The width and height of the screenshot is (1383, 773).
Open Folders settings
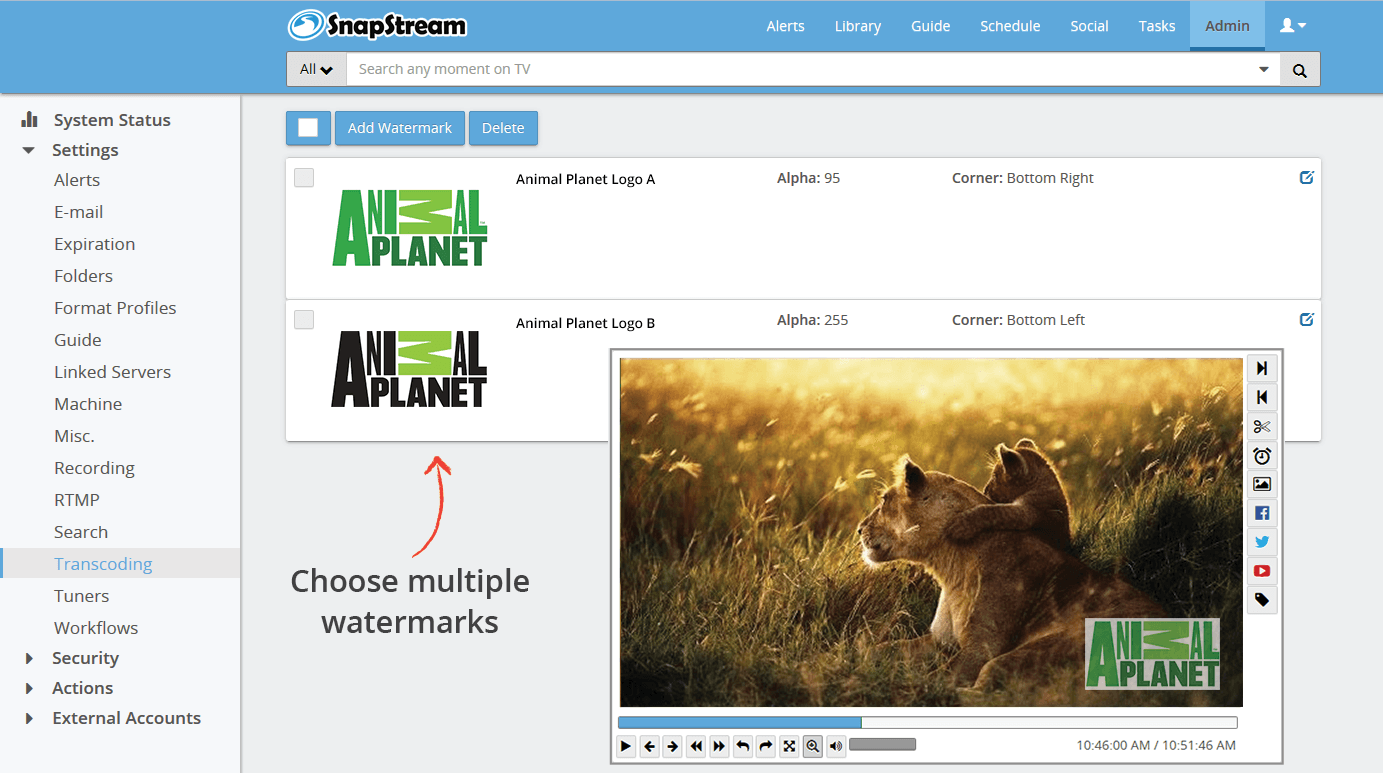pyautogui.click(x=83, y=276)
